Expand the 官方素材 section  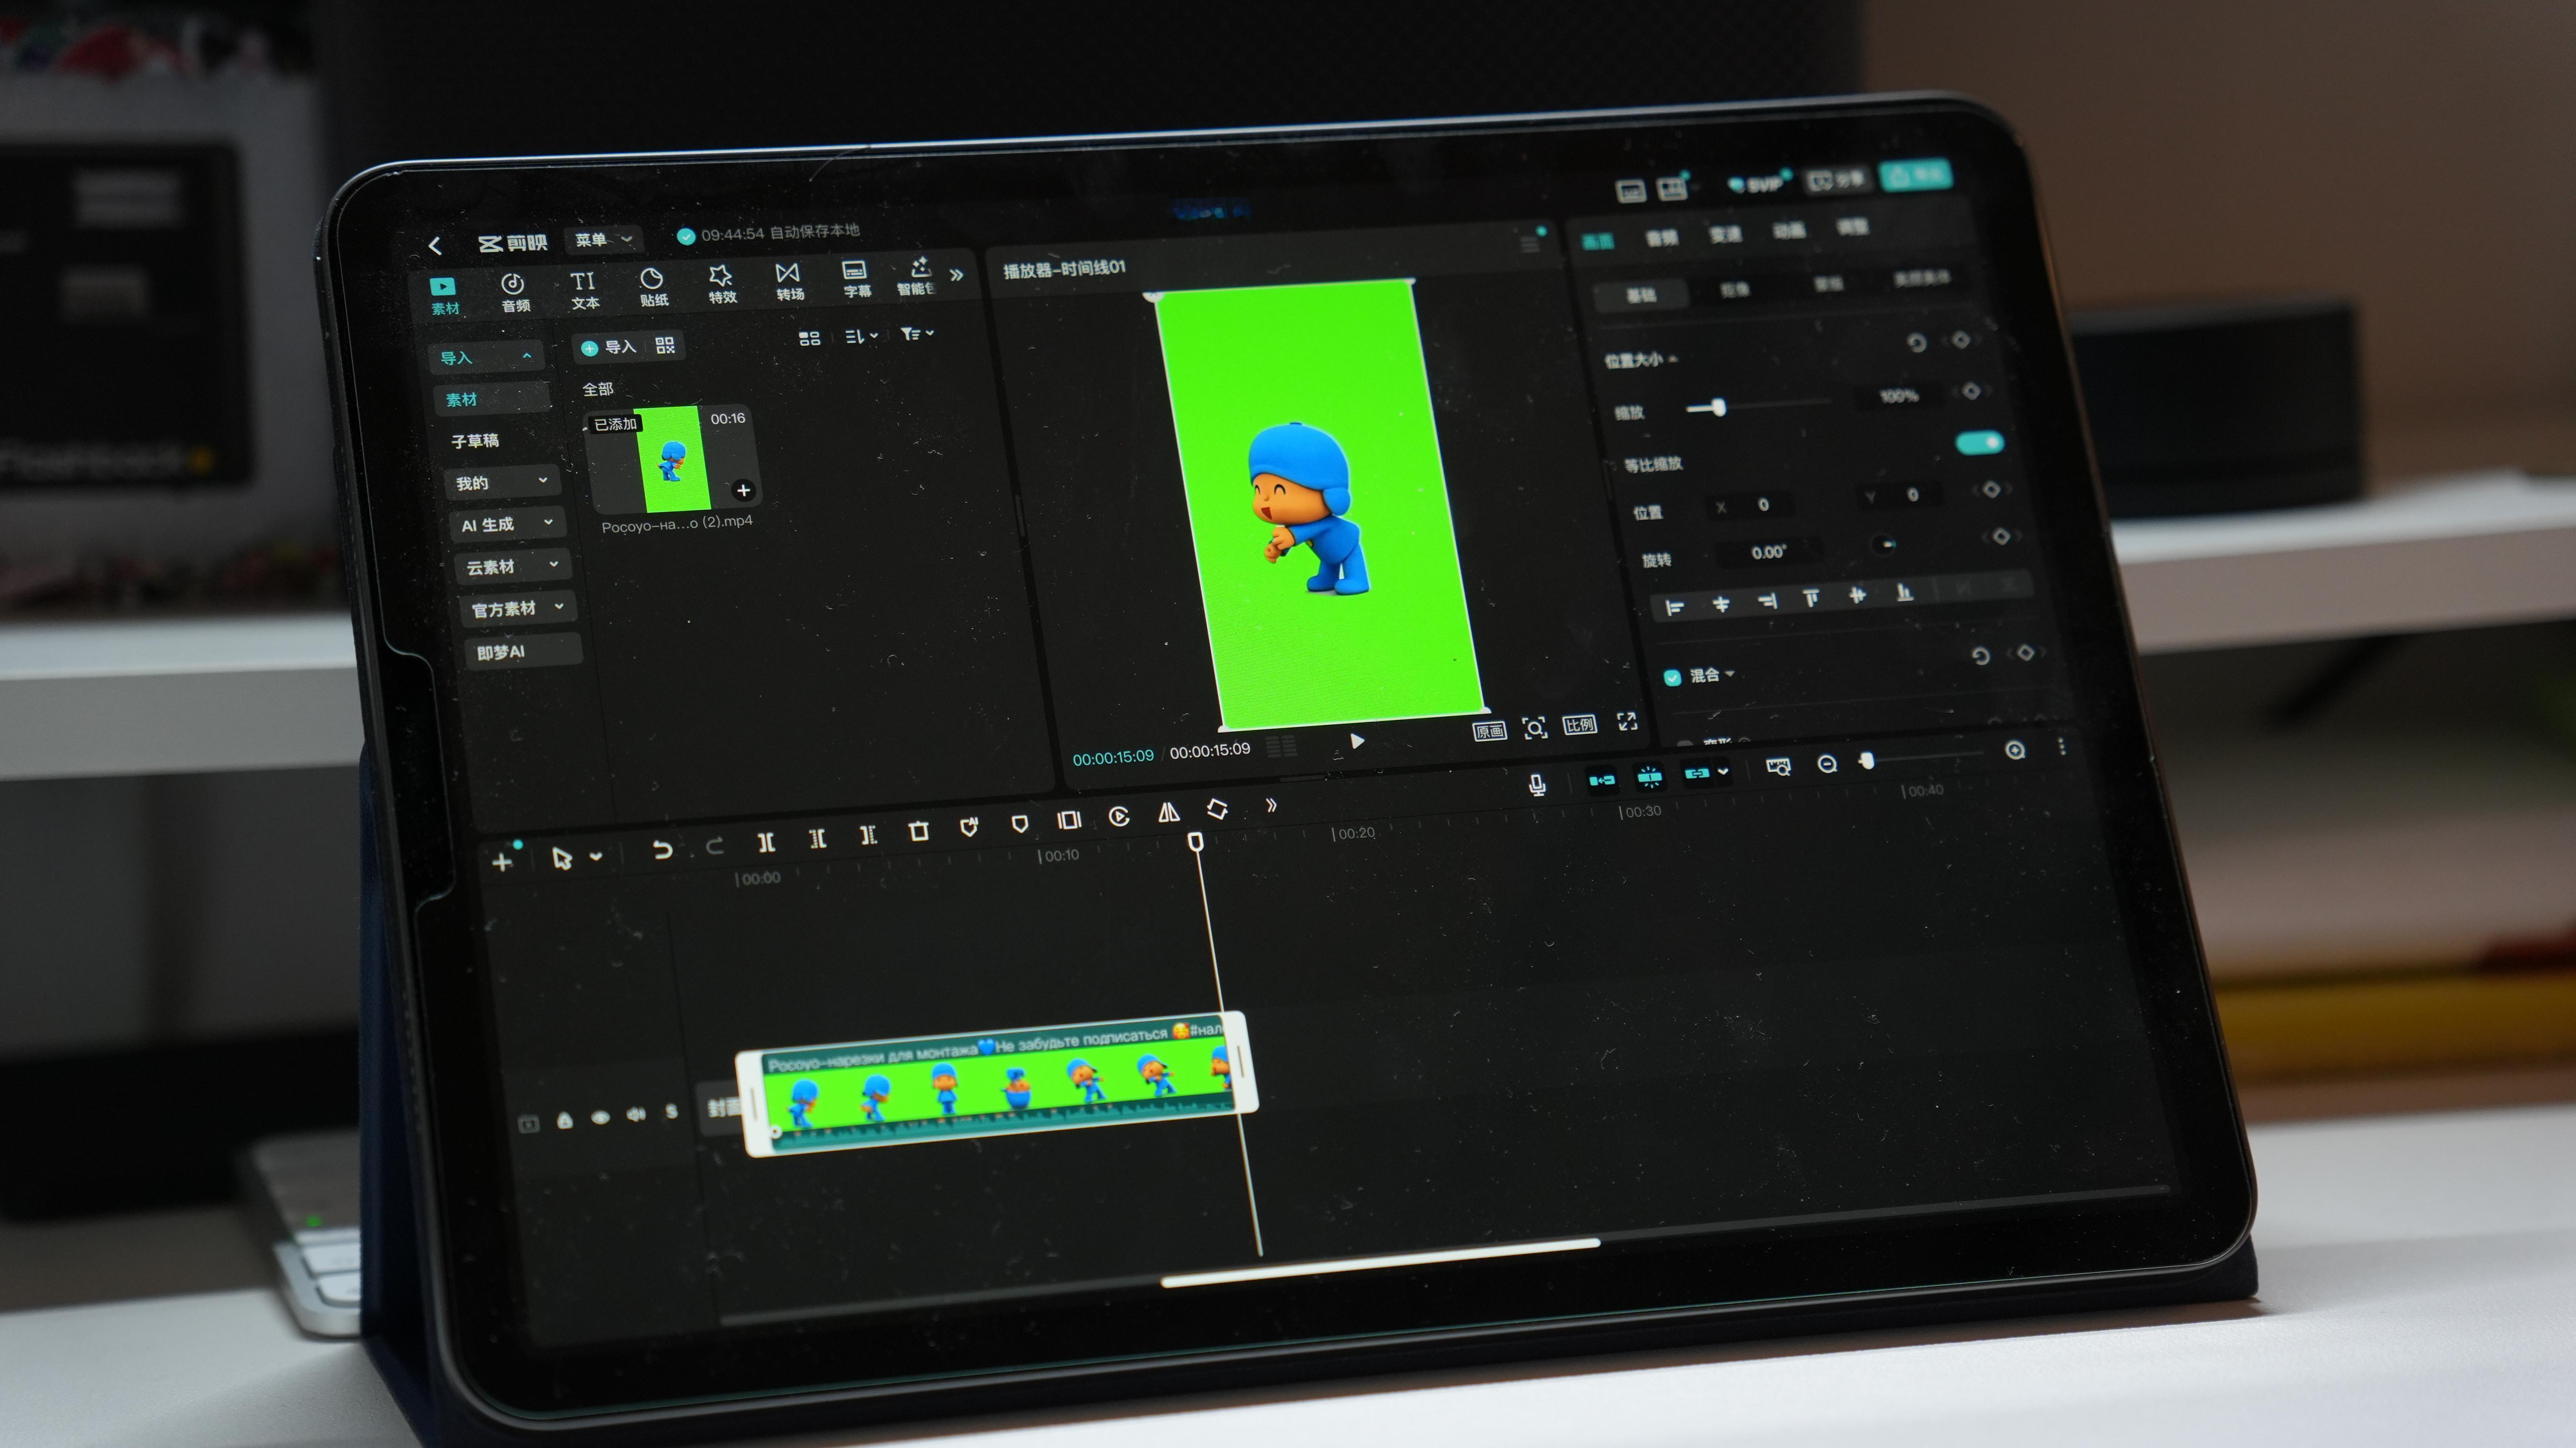pyautogui.click(x=518, y=609)
